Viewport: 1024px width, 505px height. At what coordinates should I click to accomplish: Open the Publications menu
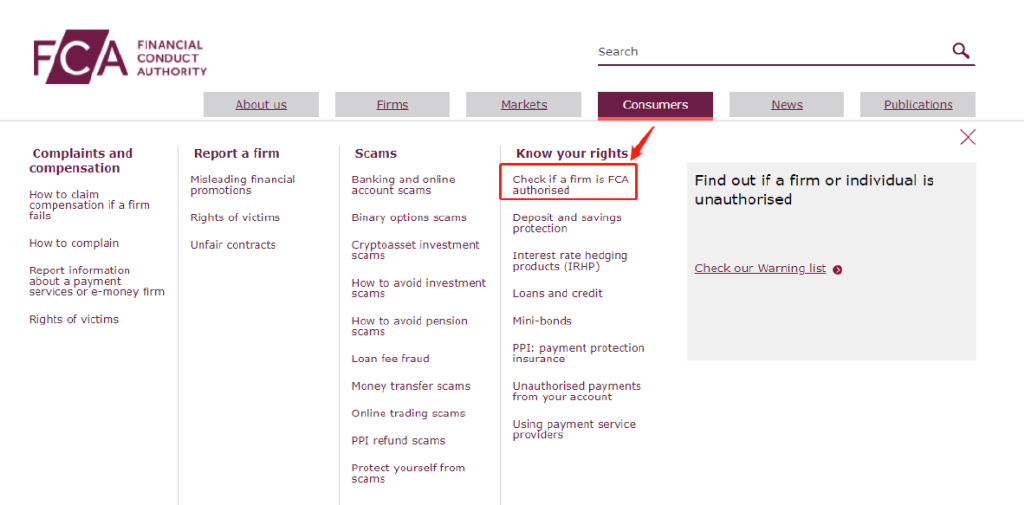[918, 105]
